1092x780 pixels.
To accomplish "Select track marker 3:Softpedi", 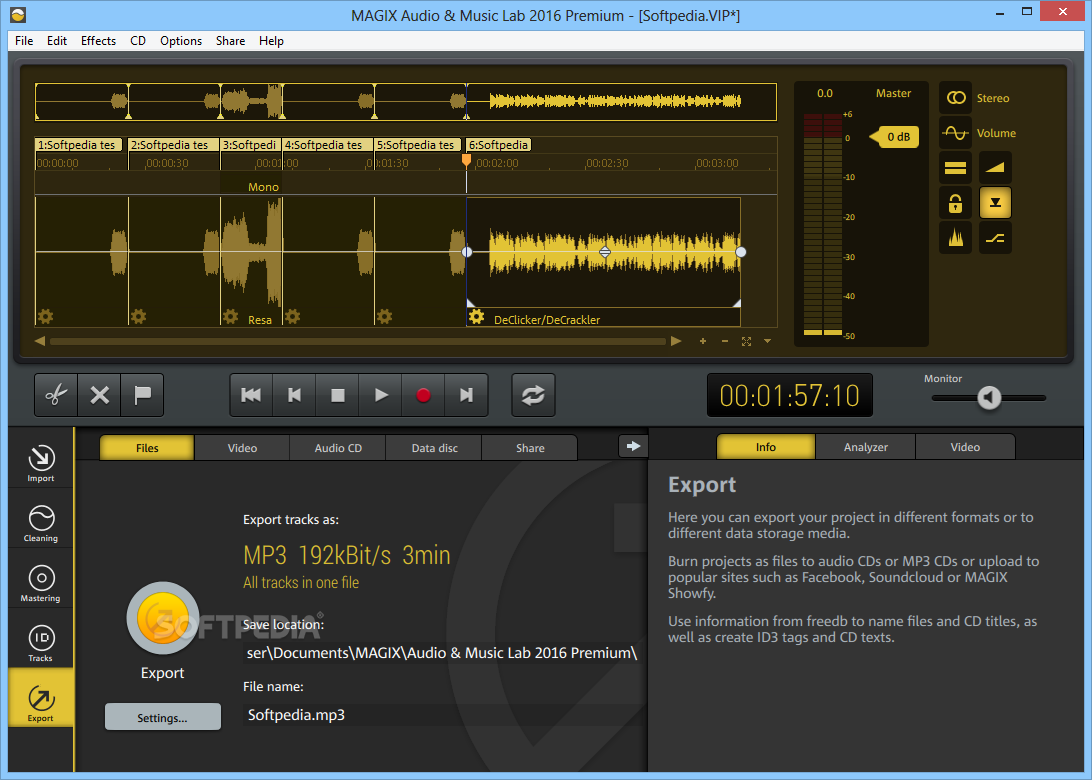I will [250, 145].
